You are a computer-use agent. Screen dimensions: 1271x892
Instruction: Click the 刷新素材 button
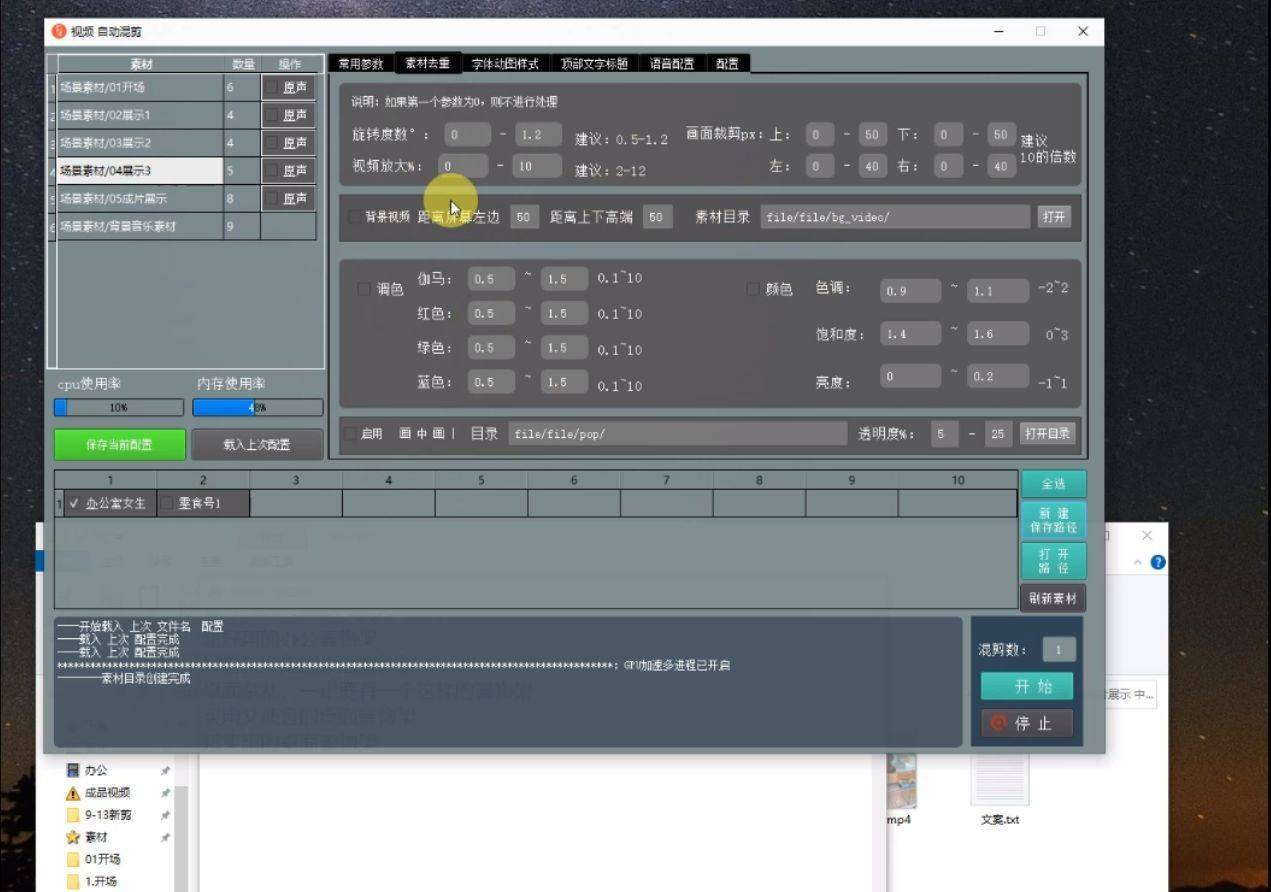1053,598
